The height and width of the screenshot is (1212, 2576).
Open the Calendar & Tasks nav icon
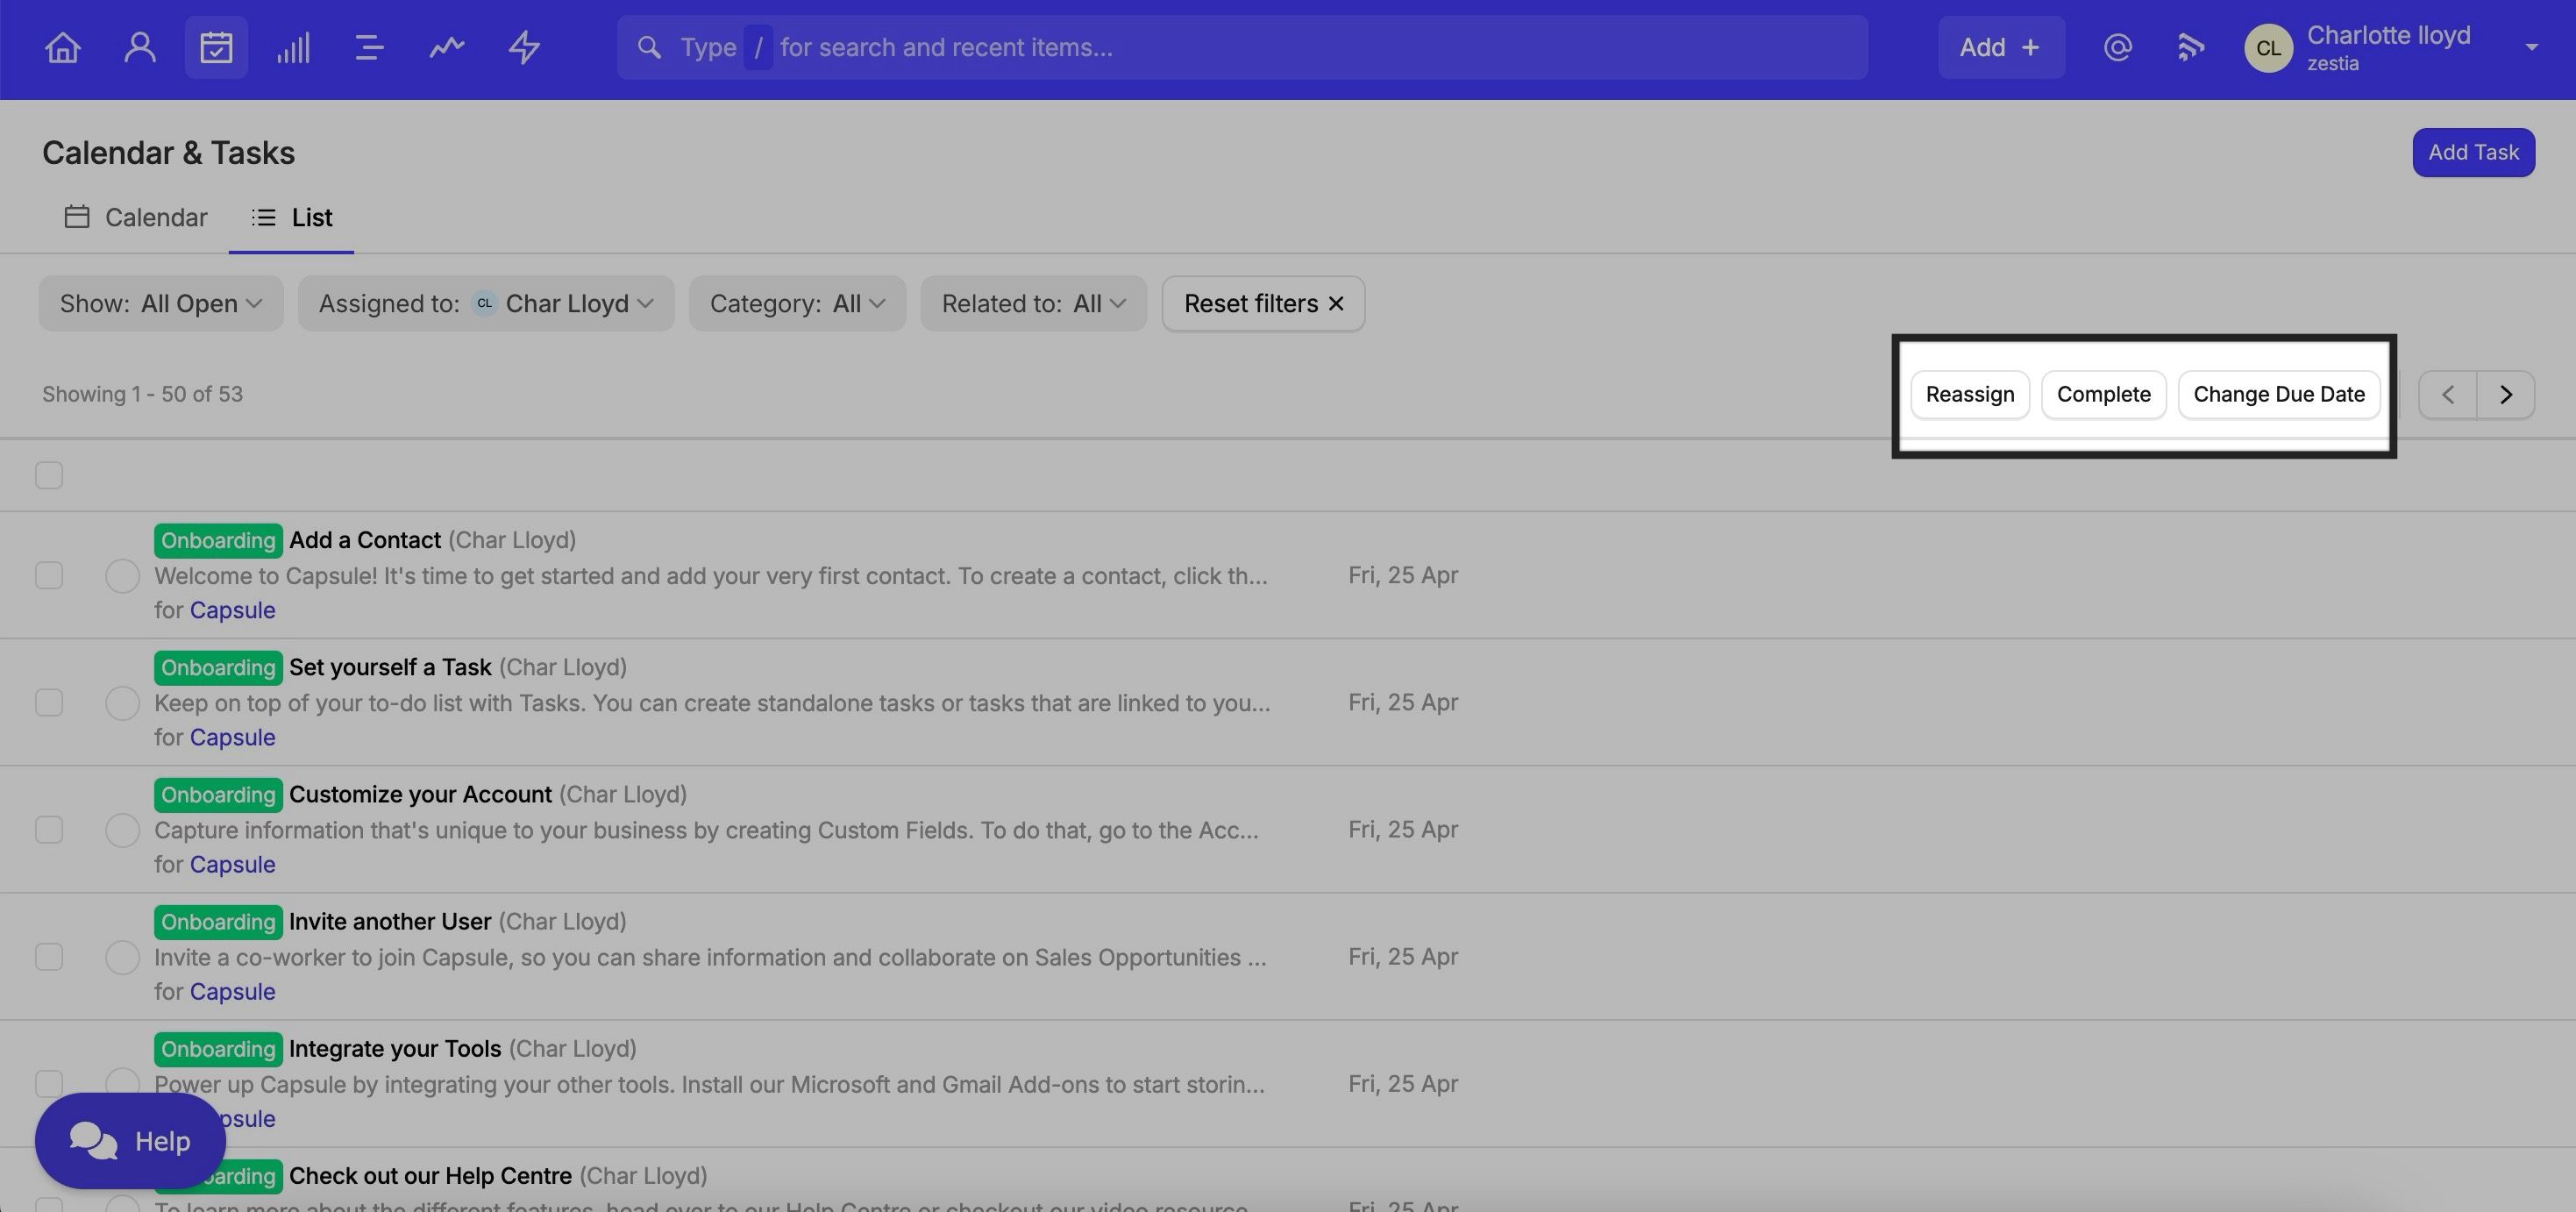coord(216,48)
